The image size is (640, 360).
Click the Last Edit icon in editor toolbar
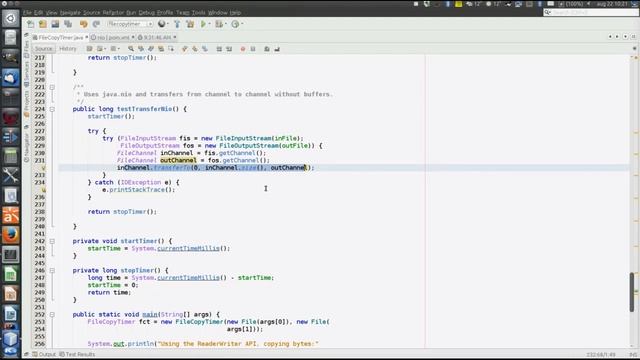(89, 49)
